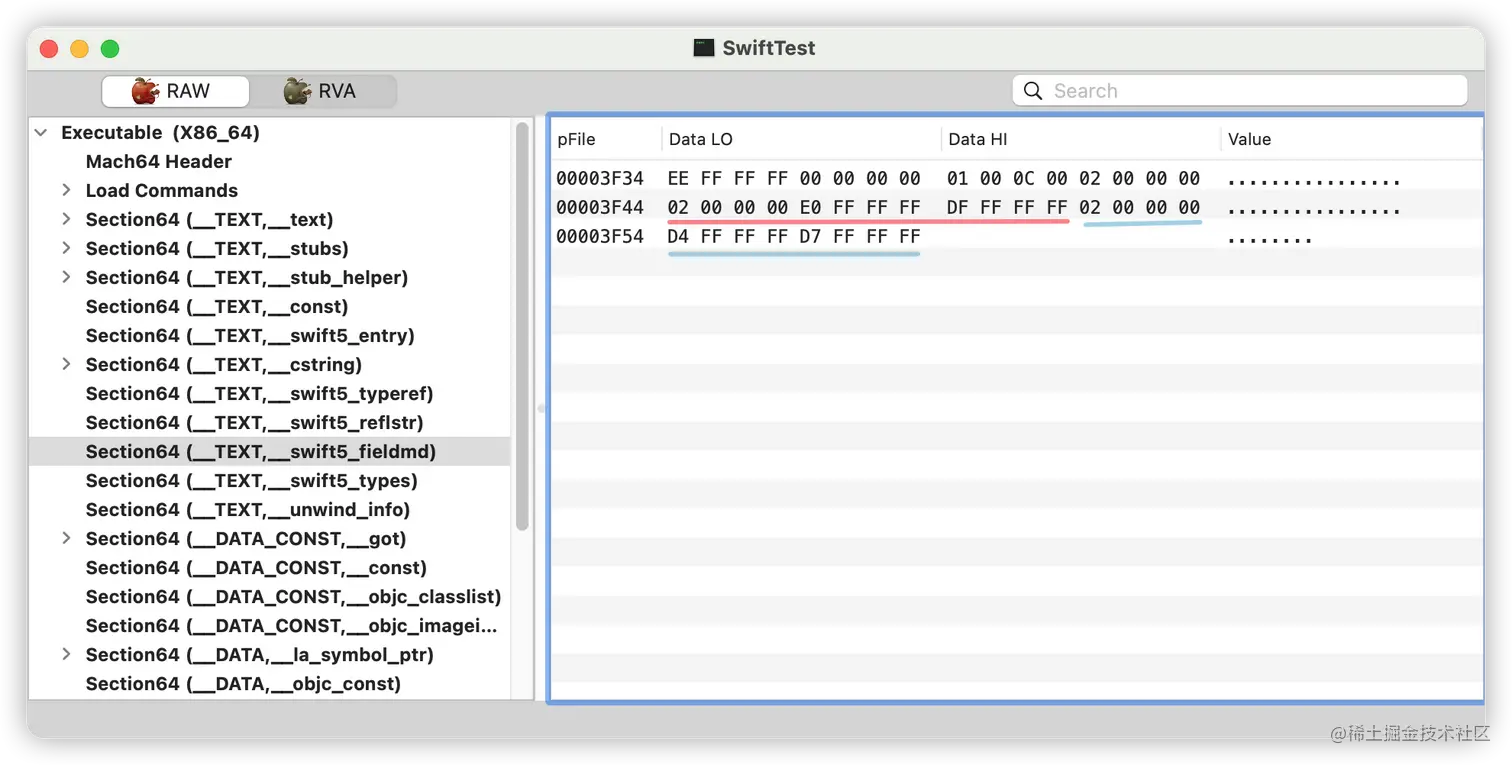Viewport: 1512px width, 765px height.
Task: Click Data LO bytes EE FF FF FF 00 00 00 00
Action: [x=794, y=178]
